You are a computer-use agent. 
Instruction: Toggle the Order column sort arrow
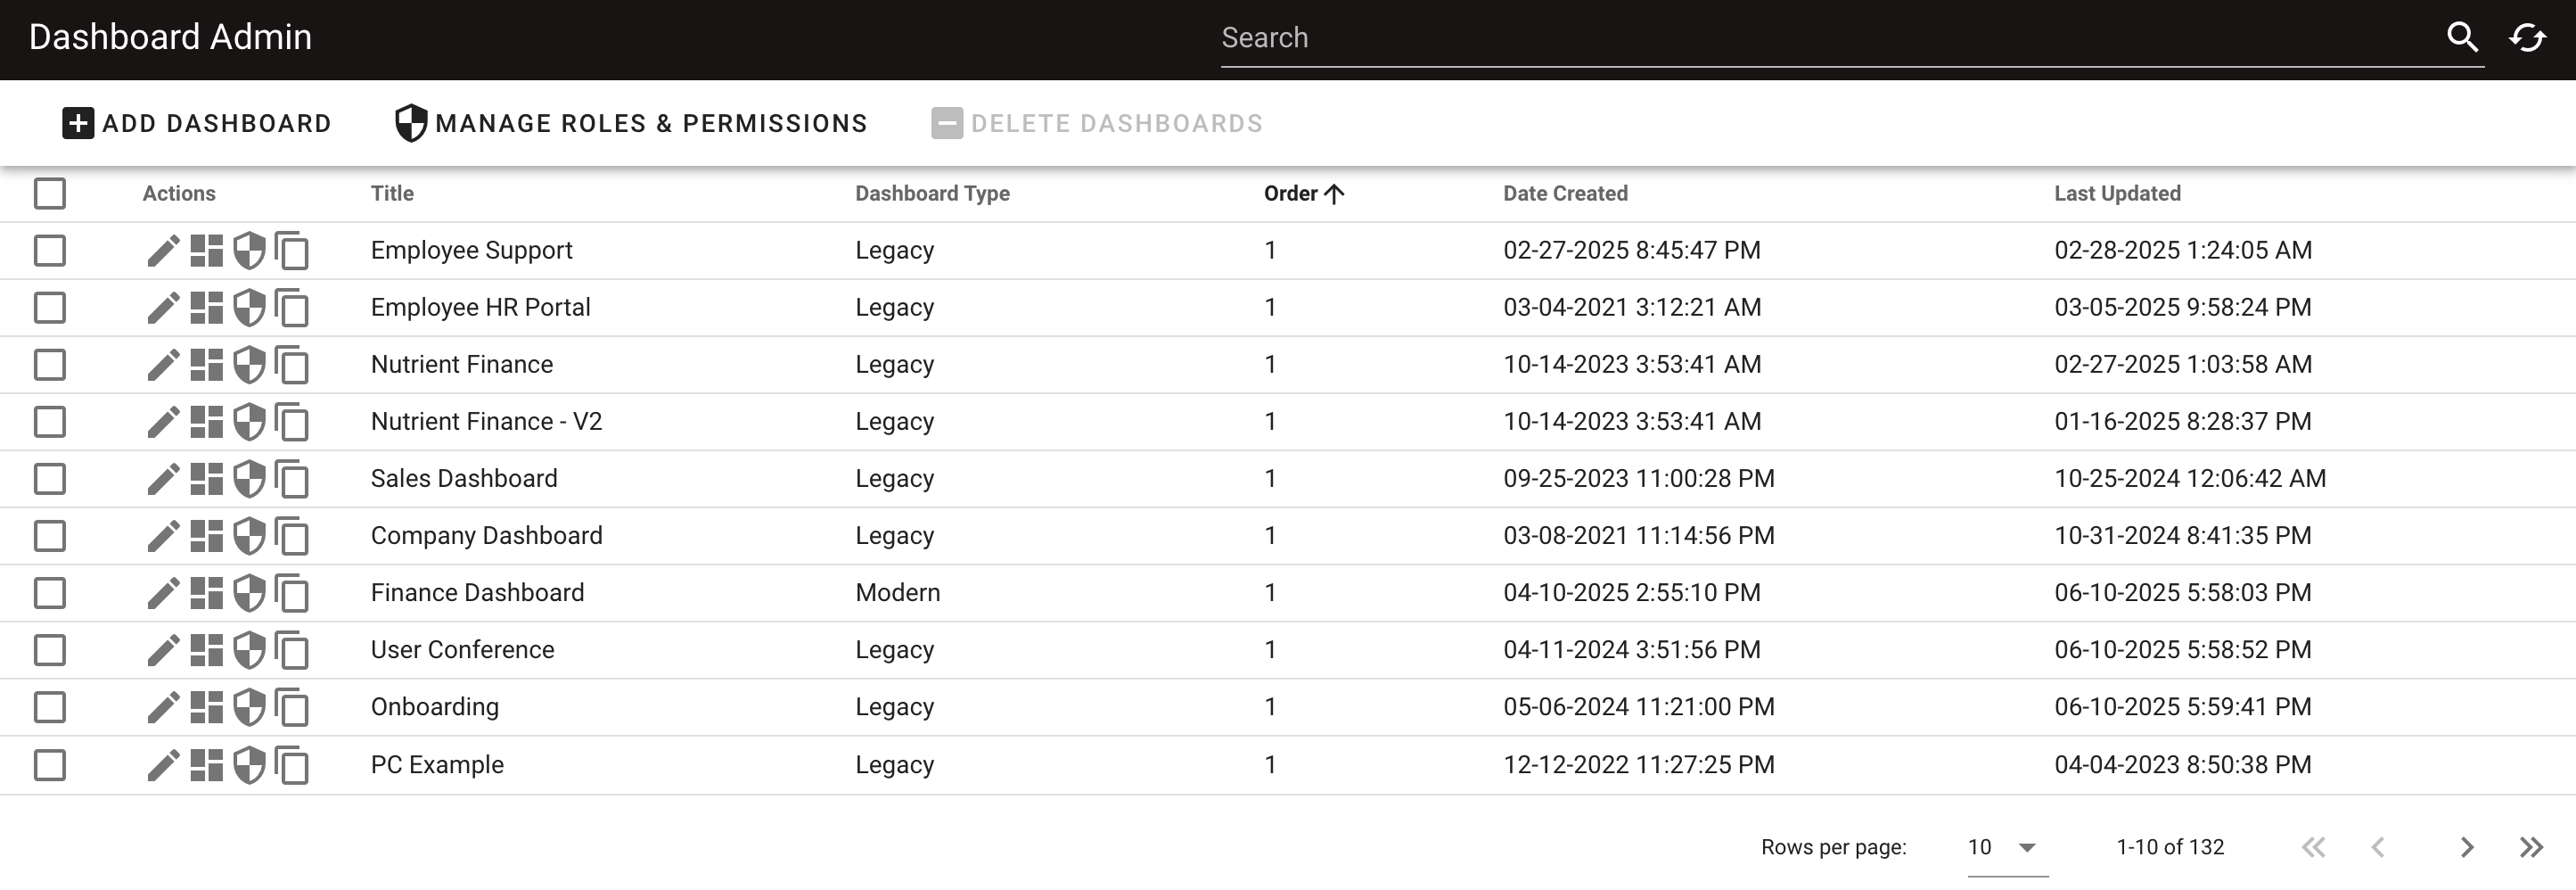1335,193
